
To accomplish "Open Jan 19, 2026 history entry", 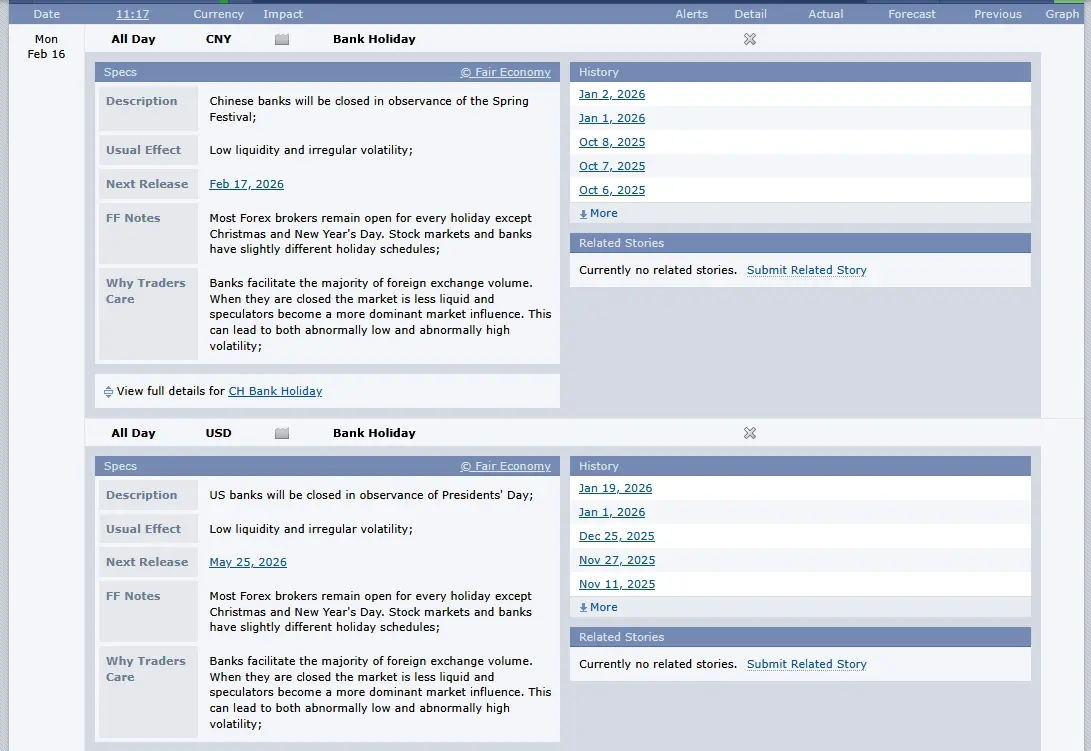I will (x=615, y=489).
